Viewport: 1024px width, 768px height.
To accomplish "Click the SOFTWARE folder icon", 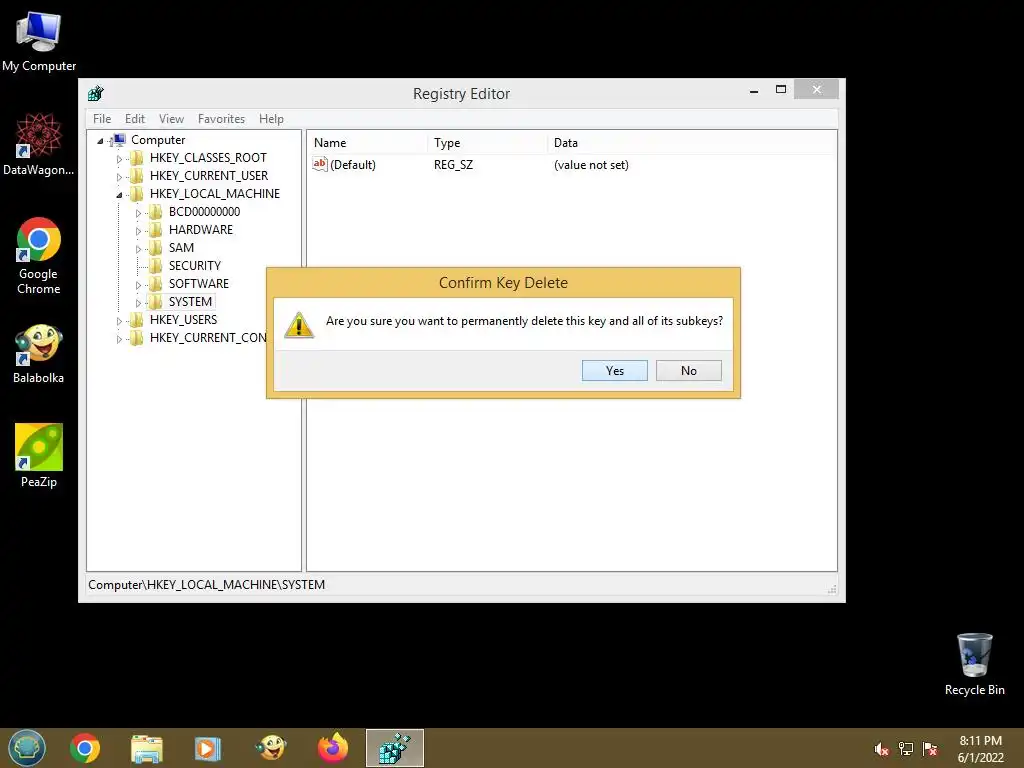I will [x=155, y=283].
